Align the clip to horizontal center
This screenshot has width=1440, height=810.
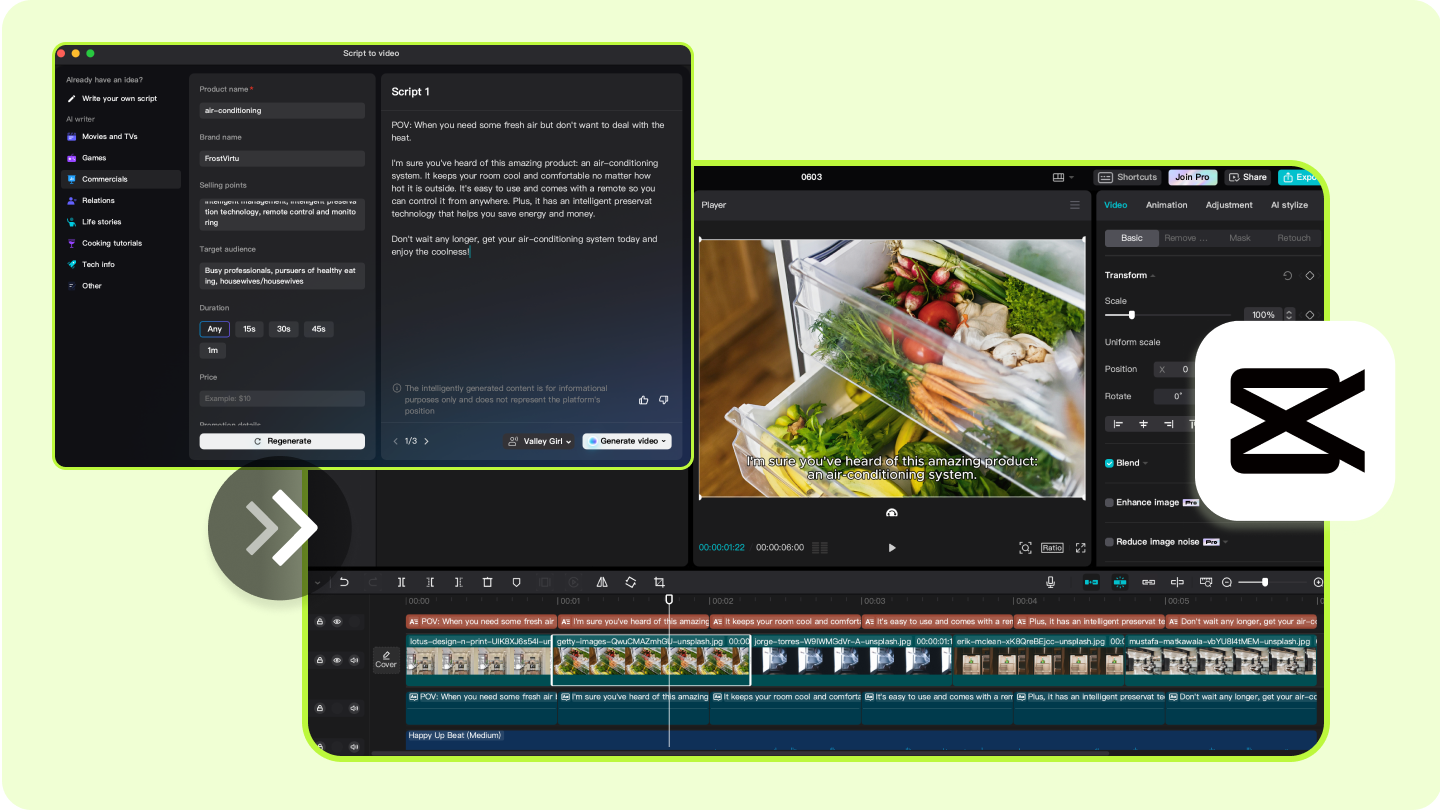pos(1143,424)
